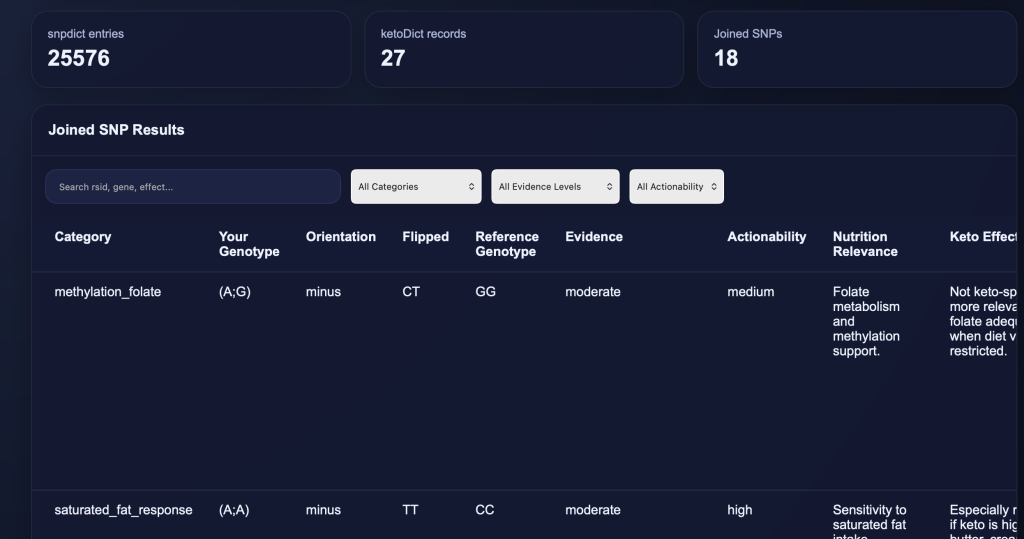Click the (A;G) genotype cell
Viewport: 1024px width, 539px height.
click(x=234, y=292)
